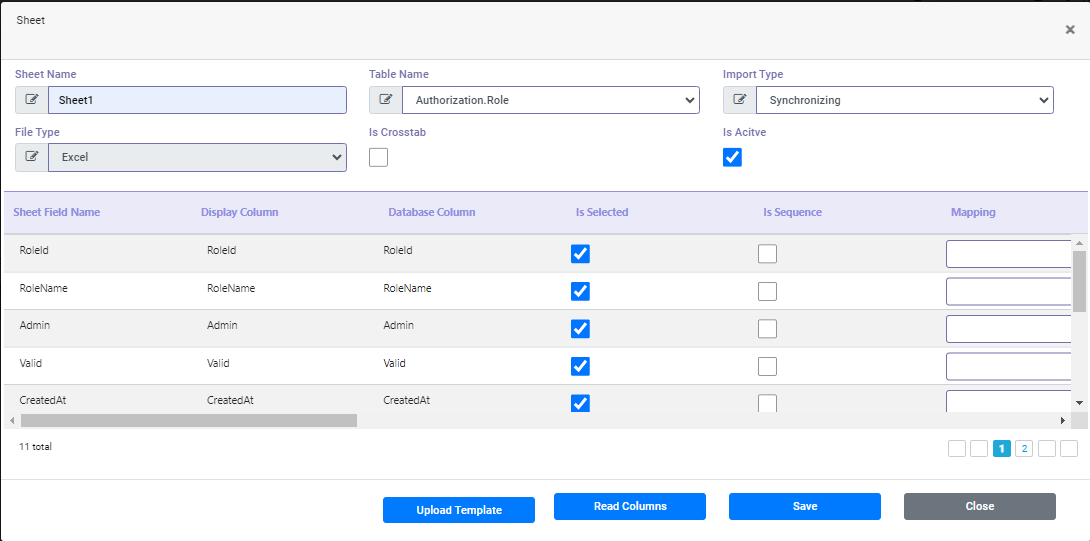Toggle the Is Crosstab checkbox
Screen dimensions: 1090x541
click(379, 157)
